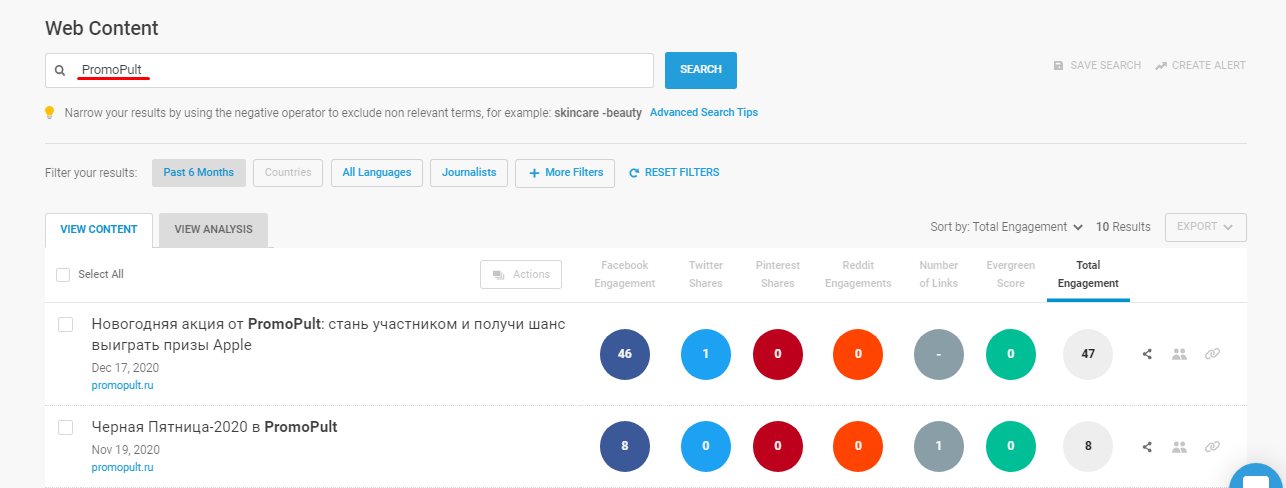The width and height of the screenshot is (1286, 488).
Task: Open the Actions dropdown button
Action: [521, 274]
